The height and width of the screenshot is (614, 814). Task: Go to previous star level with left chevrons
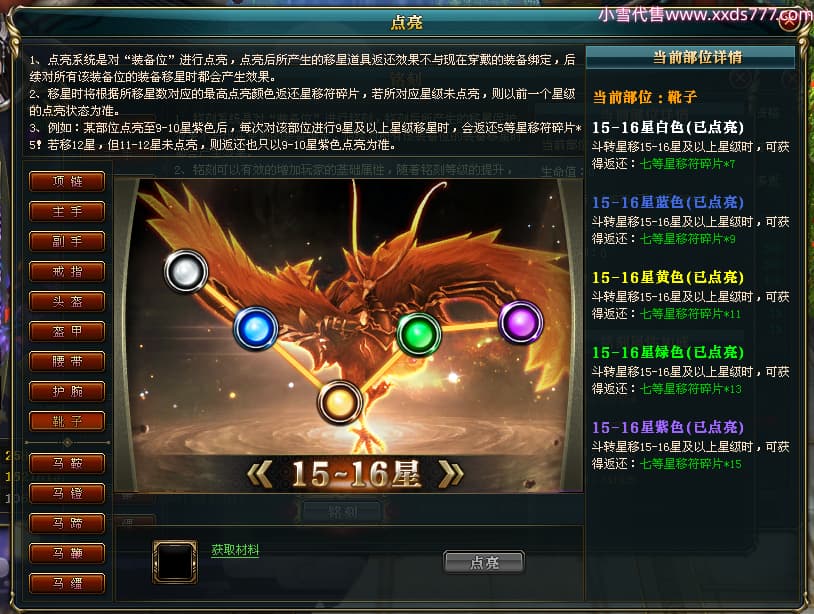pos(260,474)
